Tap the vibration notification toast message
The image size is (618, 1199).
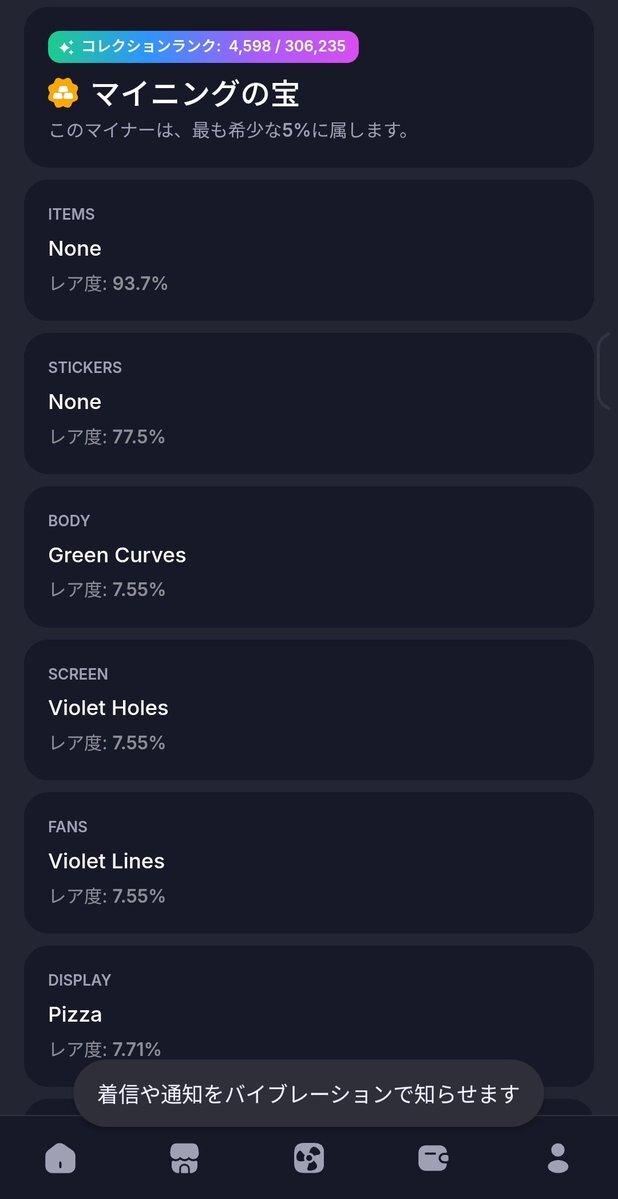(x=308, y=1093)
